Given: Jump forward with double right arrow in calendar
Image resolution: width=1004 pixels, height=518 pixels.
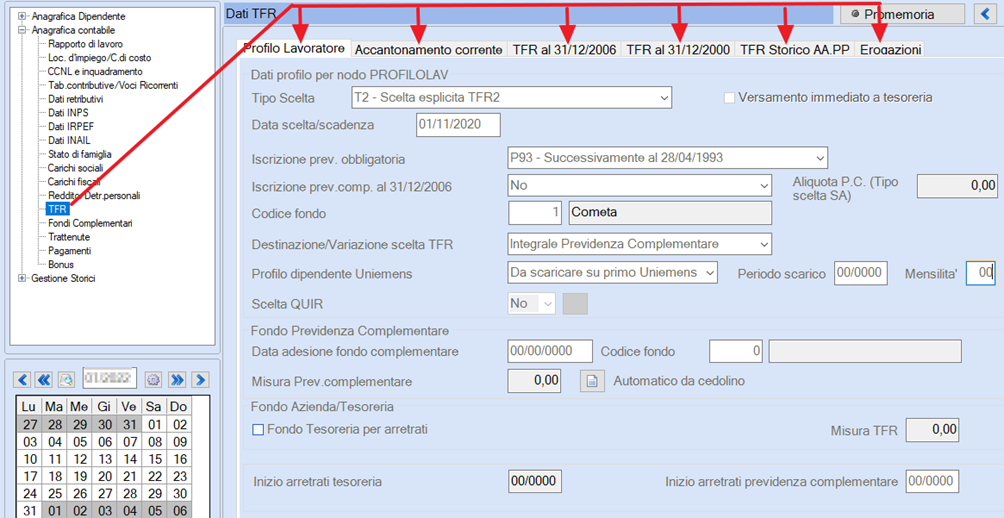Looking at the screenshot, I should [177, 380].
